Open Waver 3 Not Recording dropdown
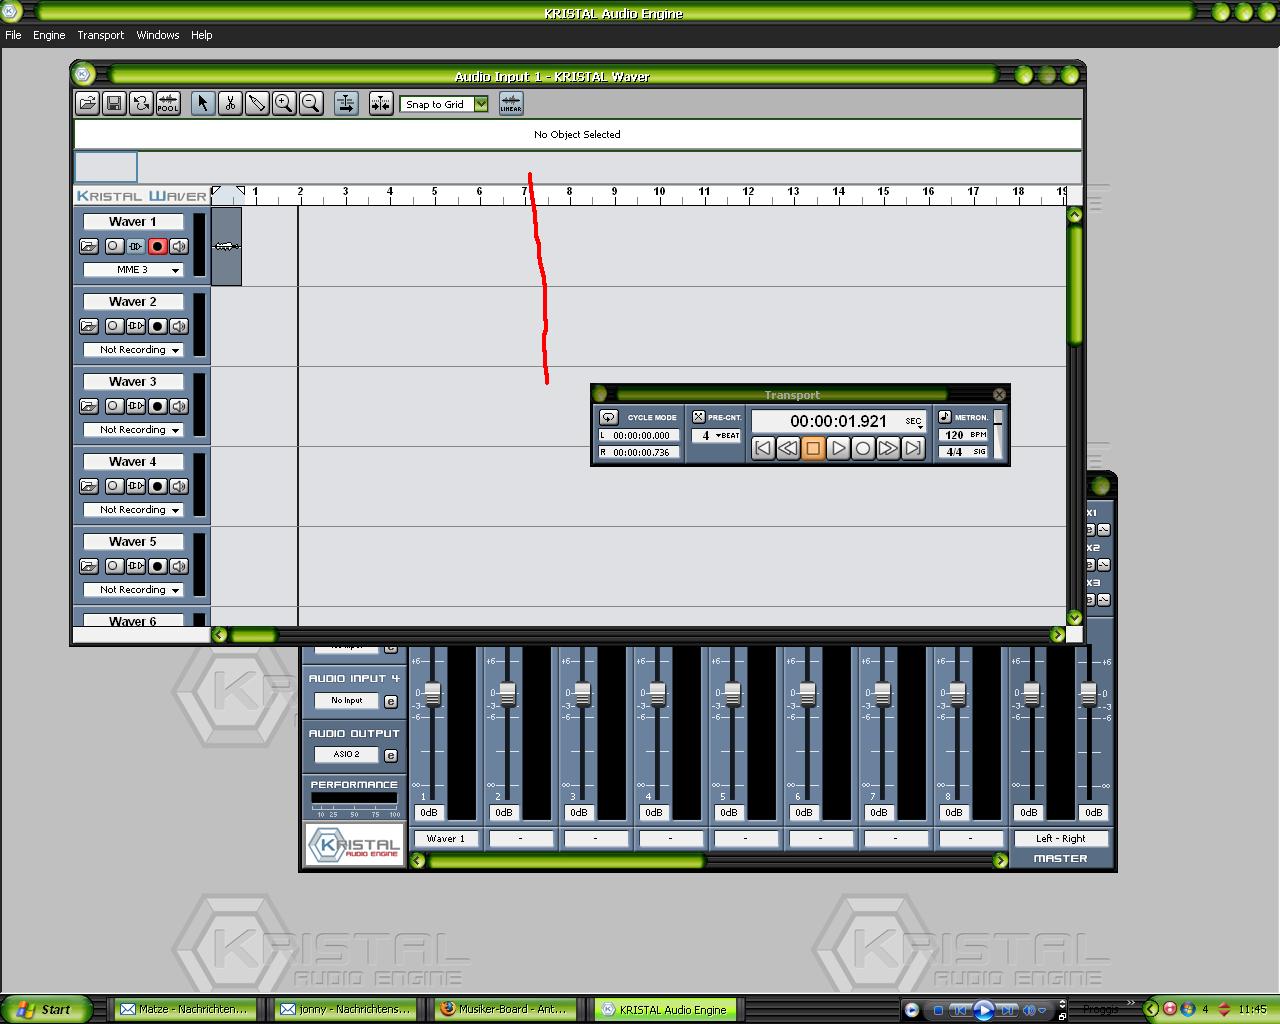1280x1024 pixels. click(x=133, y=430)
